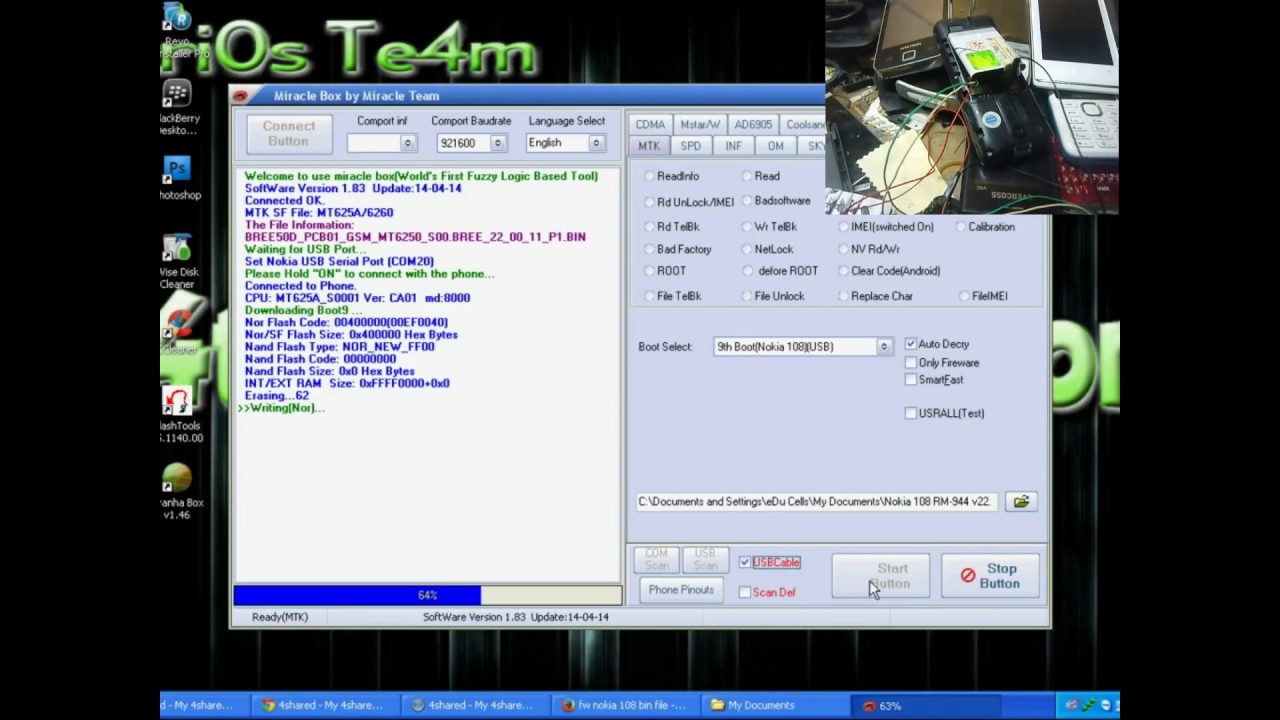Expand the Boot Select 9th Boot dropdown
This screenshot has width=1280, height=720.
[883, 347]
